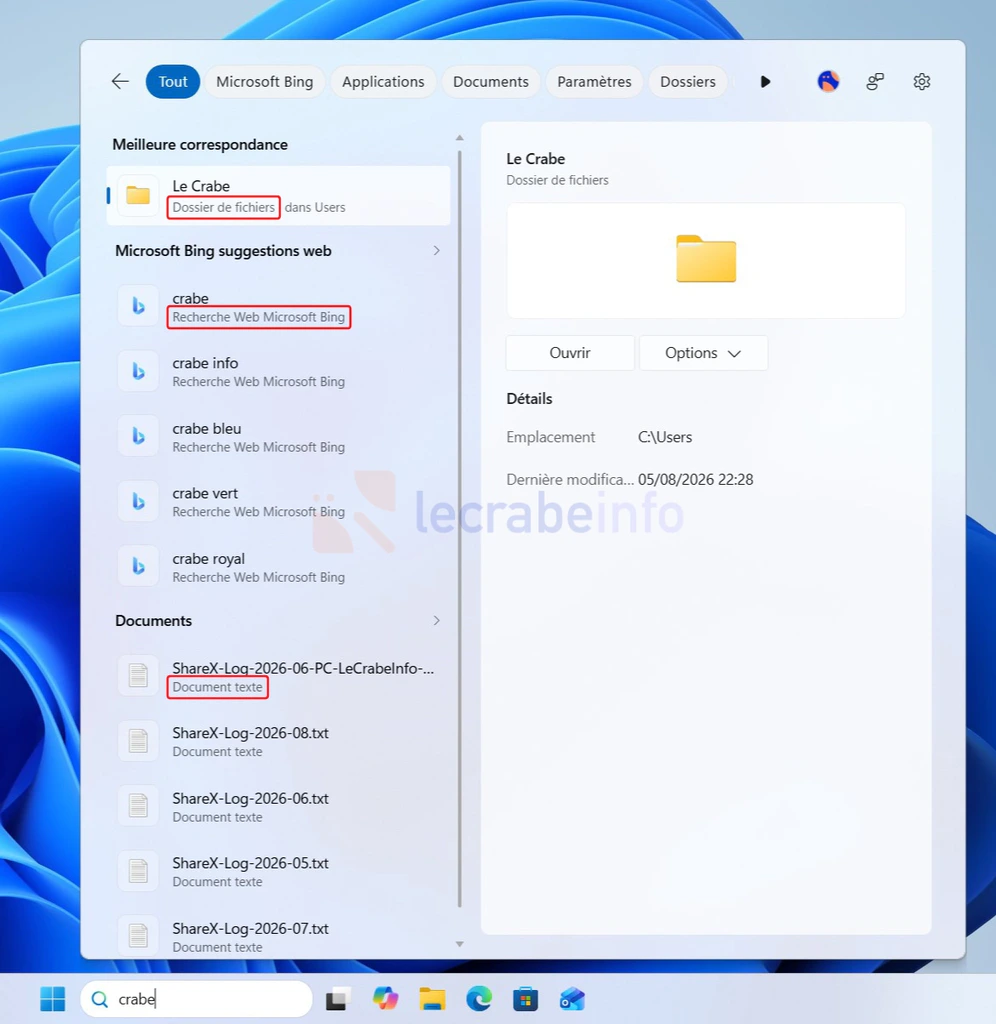The image size is (996, 1024).
Task: Click document icon of ShareX-Log-2026-06.txt
Action: [x=138, y=805]
